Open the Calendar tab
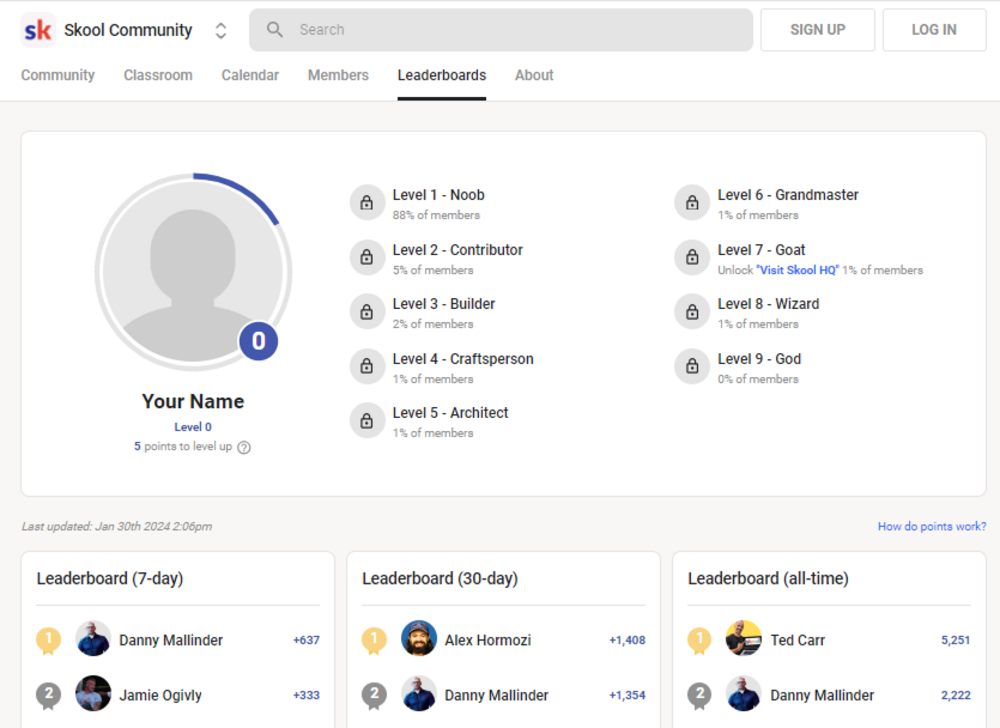1000x728 pixels. coord(250,75)
